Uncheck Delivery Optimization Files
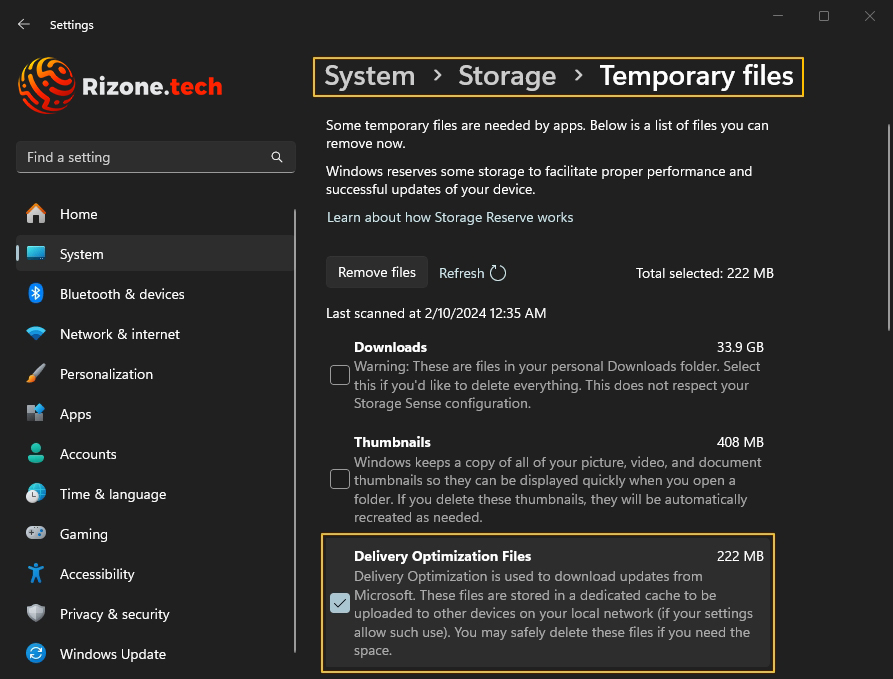Image resolution: width=893 pixels, height=679 pixels. [x=339, y=603]
